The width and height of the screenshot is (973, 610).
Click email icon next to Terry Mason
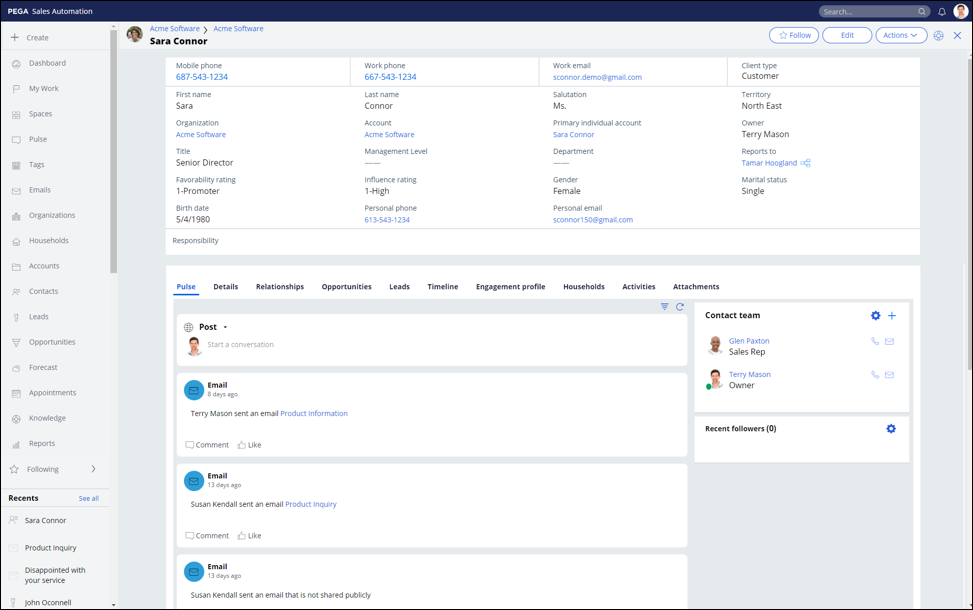[889, 375]
